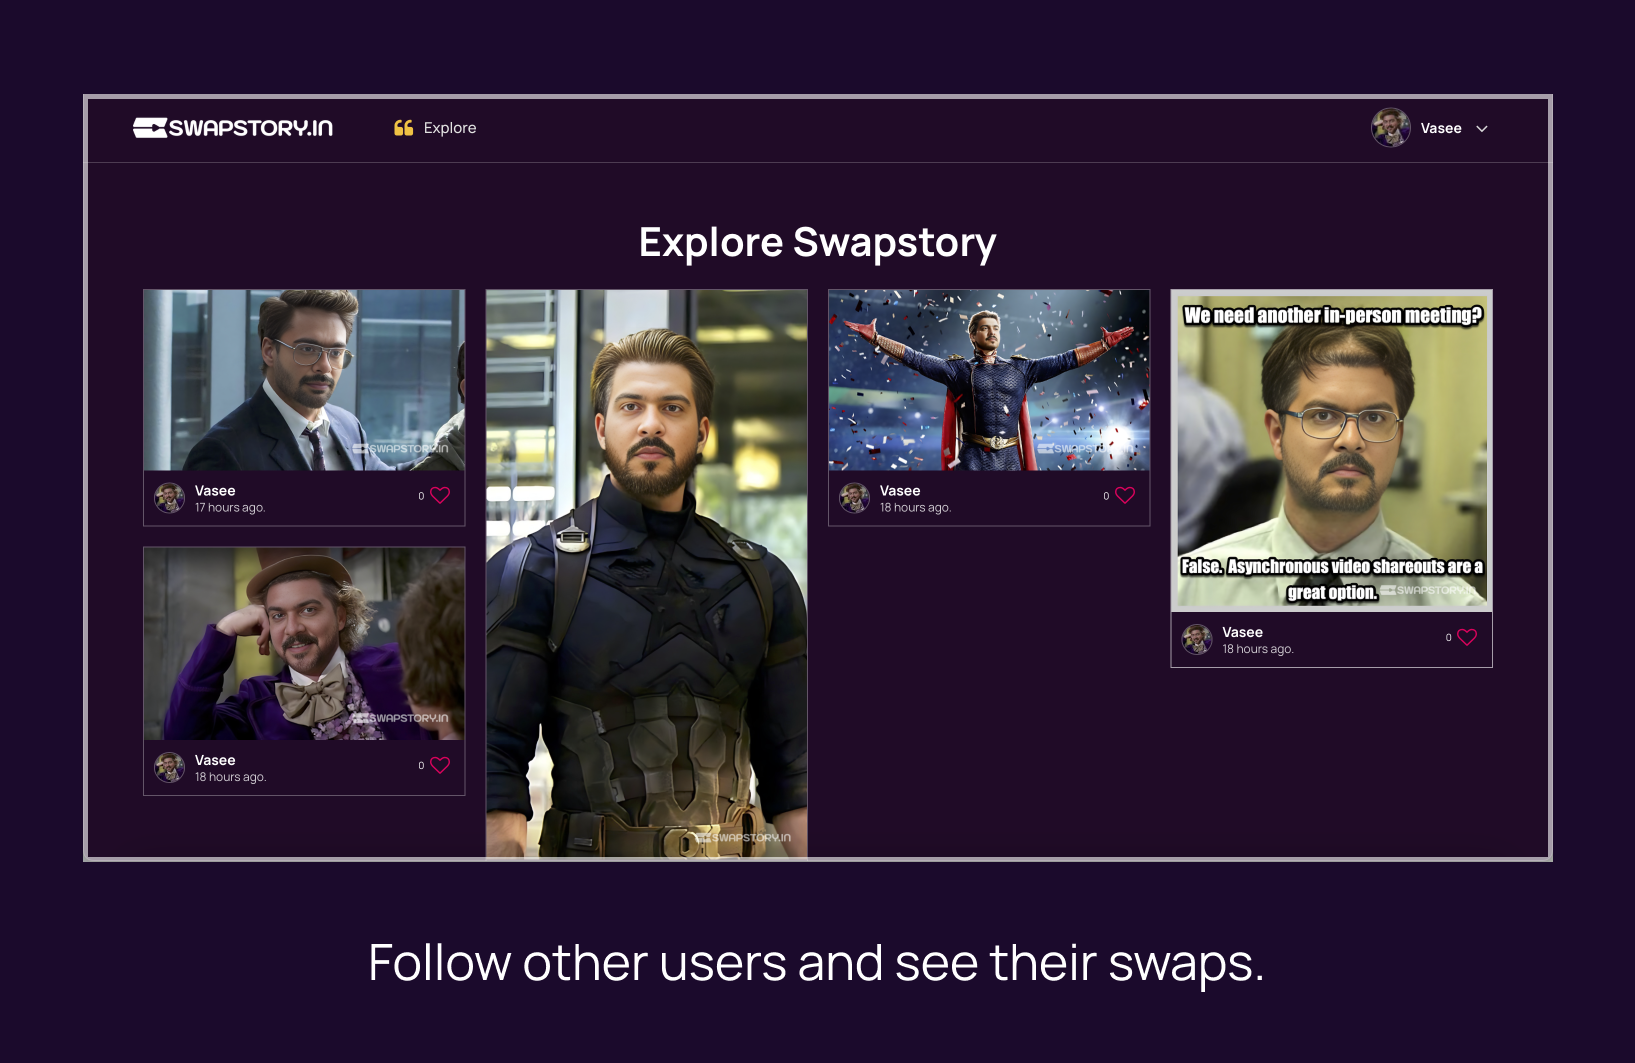Open the caped superhero confetti image
This screenshot has width=1635, height=1063.
[x=989, y=380]
